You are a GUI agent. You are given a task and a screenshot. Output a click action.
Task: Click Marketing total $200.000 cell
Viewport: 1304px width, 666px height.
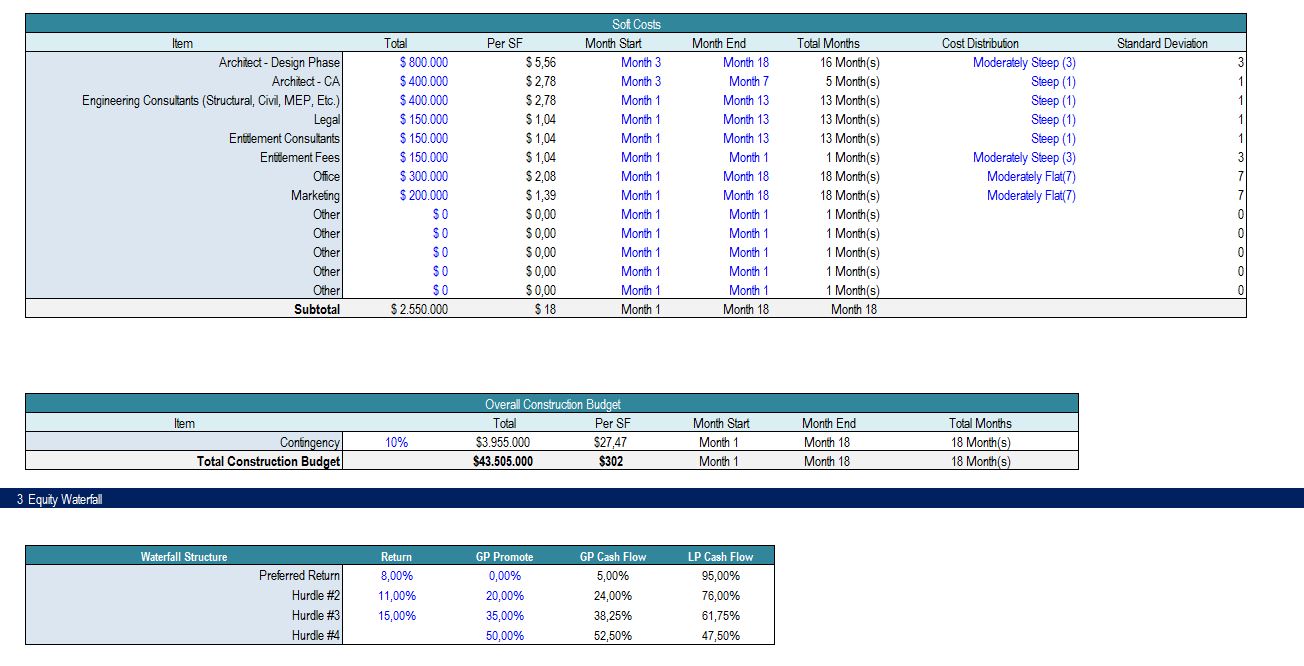coord(424,195)
